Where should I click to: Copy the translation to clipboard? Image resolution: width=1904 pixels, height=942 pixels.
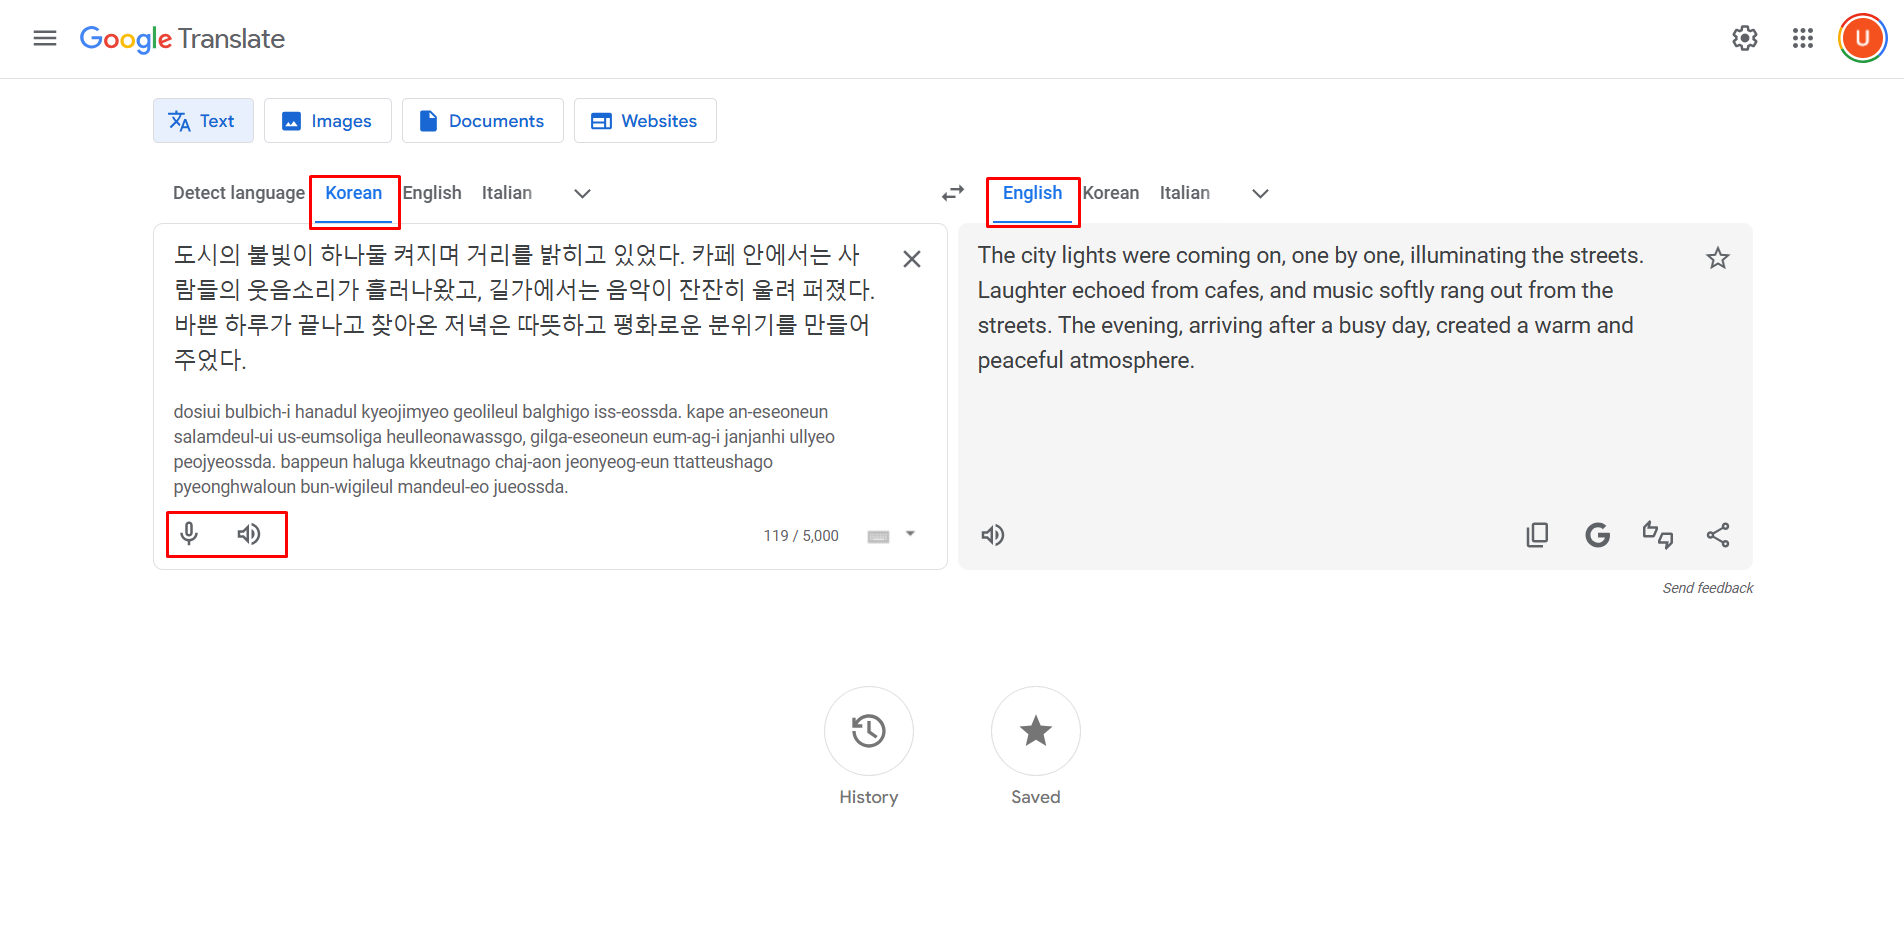(x=1537, y=535)
